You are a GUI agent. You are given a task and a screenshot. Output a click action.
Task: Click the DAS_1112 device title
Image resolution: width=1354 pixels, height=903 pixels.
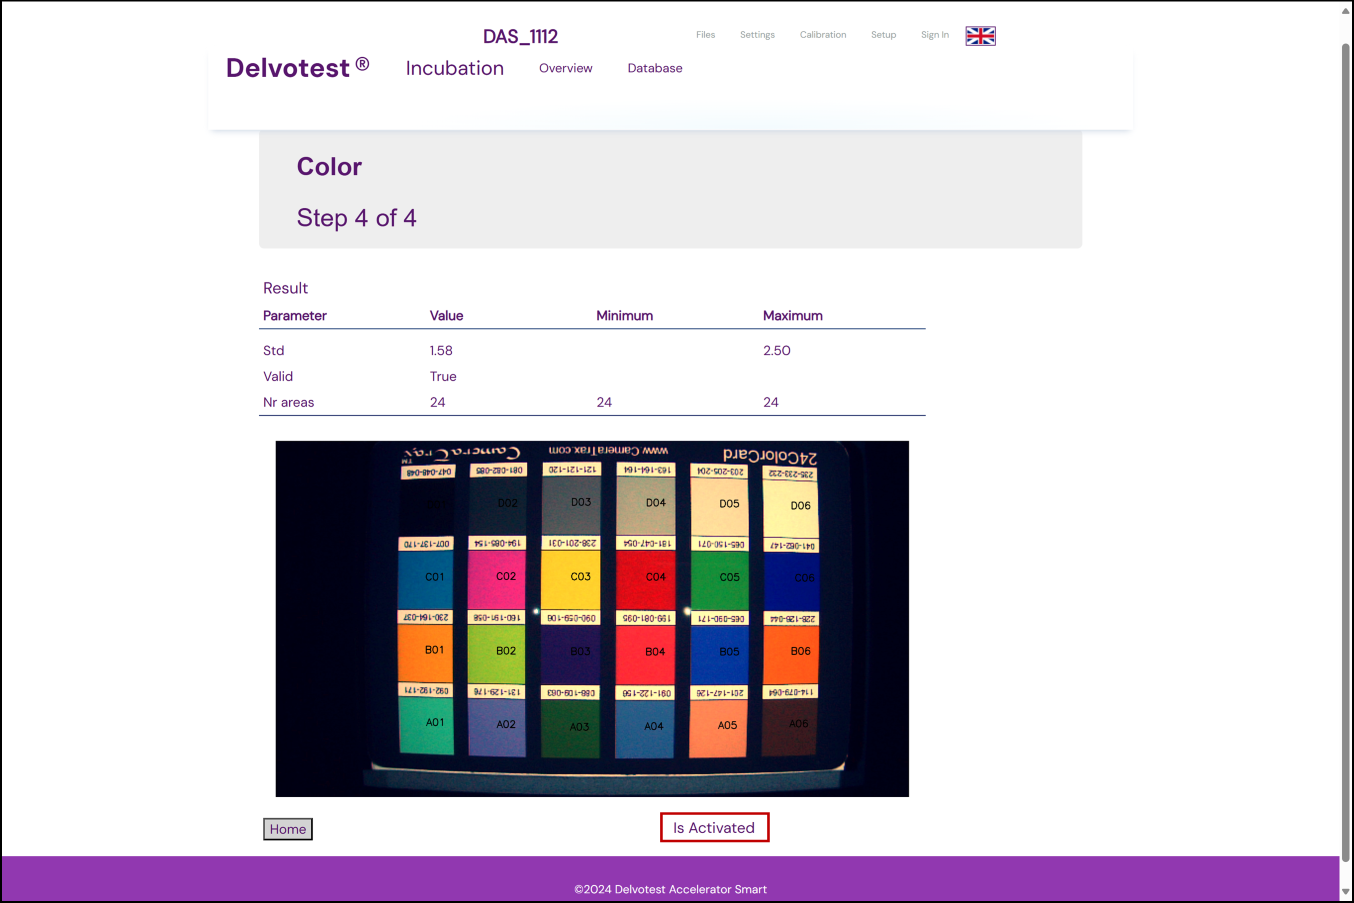point(520,37)
